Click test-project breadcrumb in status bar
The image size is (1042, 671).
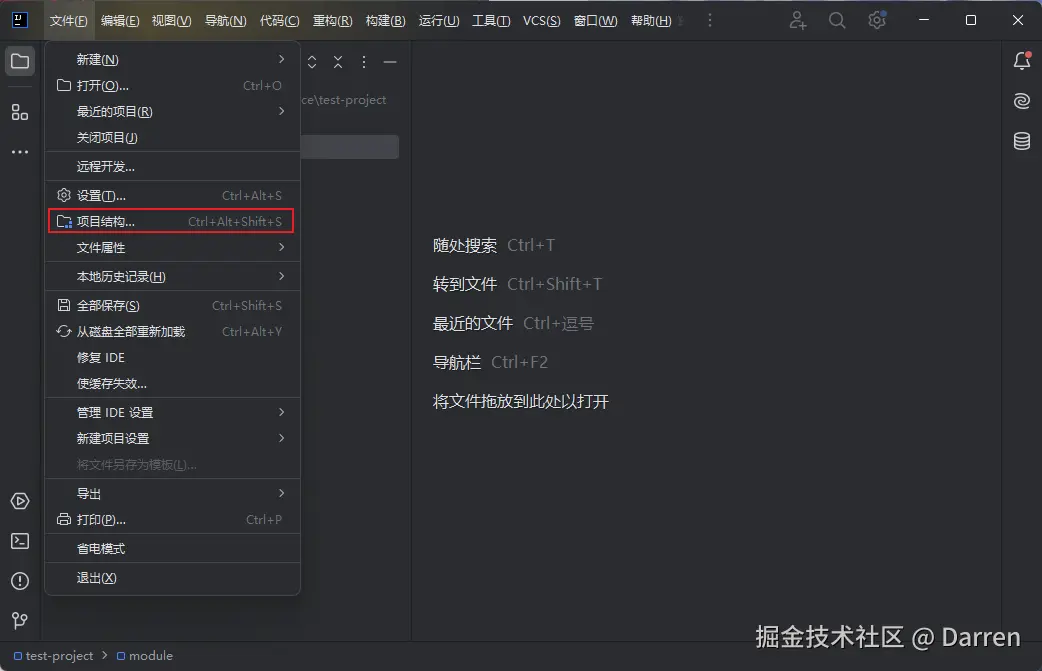pos(54,656)
